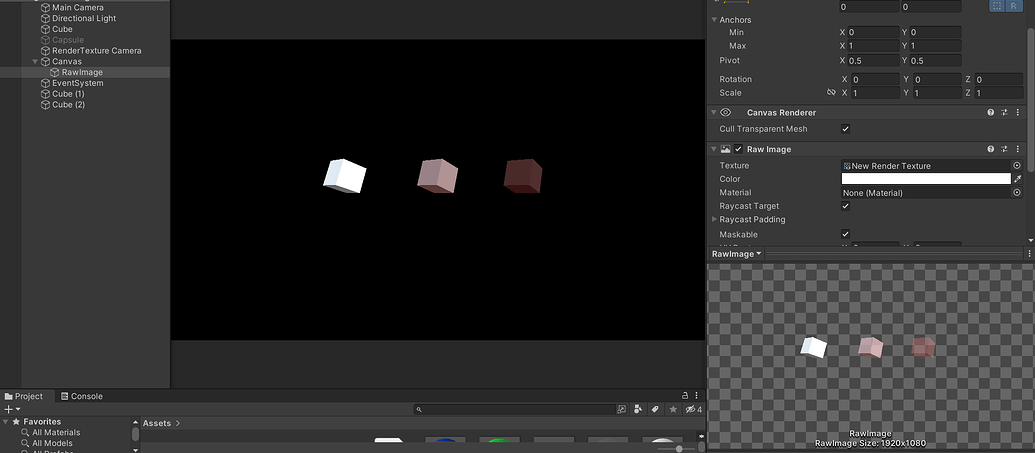This screenshot has width=1035, height=453.
Task: Click the Search by Label tag icon
Action: coord(655,409)
